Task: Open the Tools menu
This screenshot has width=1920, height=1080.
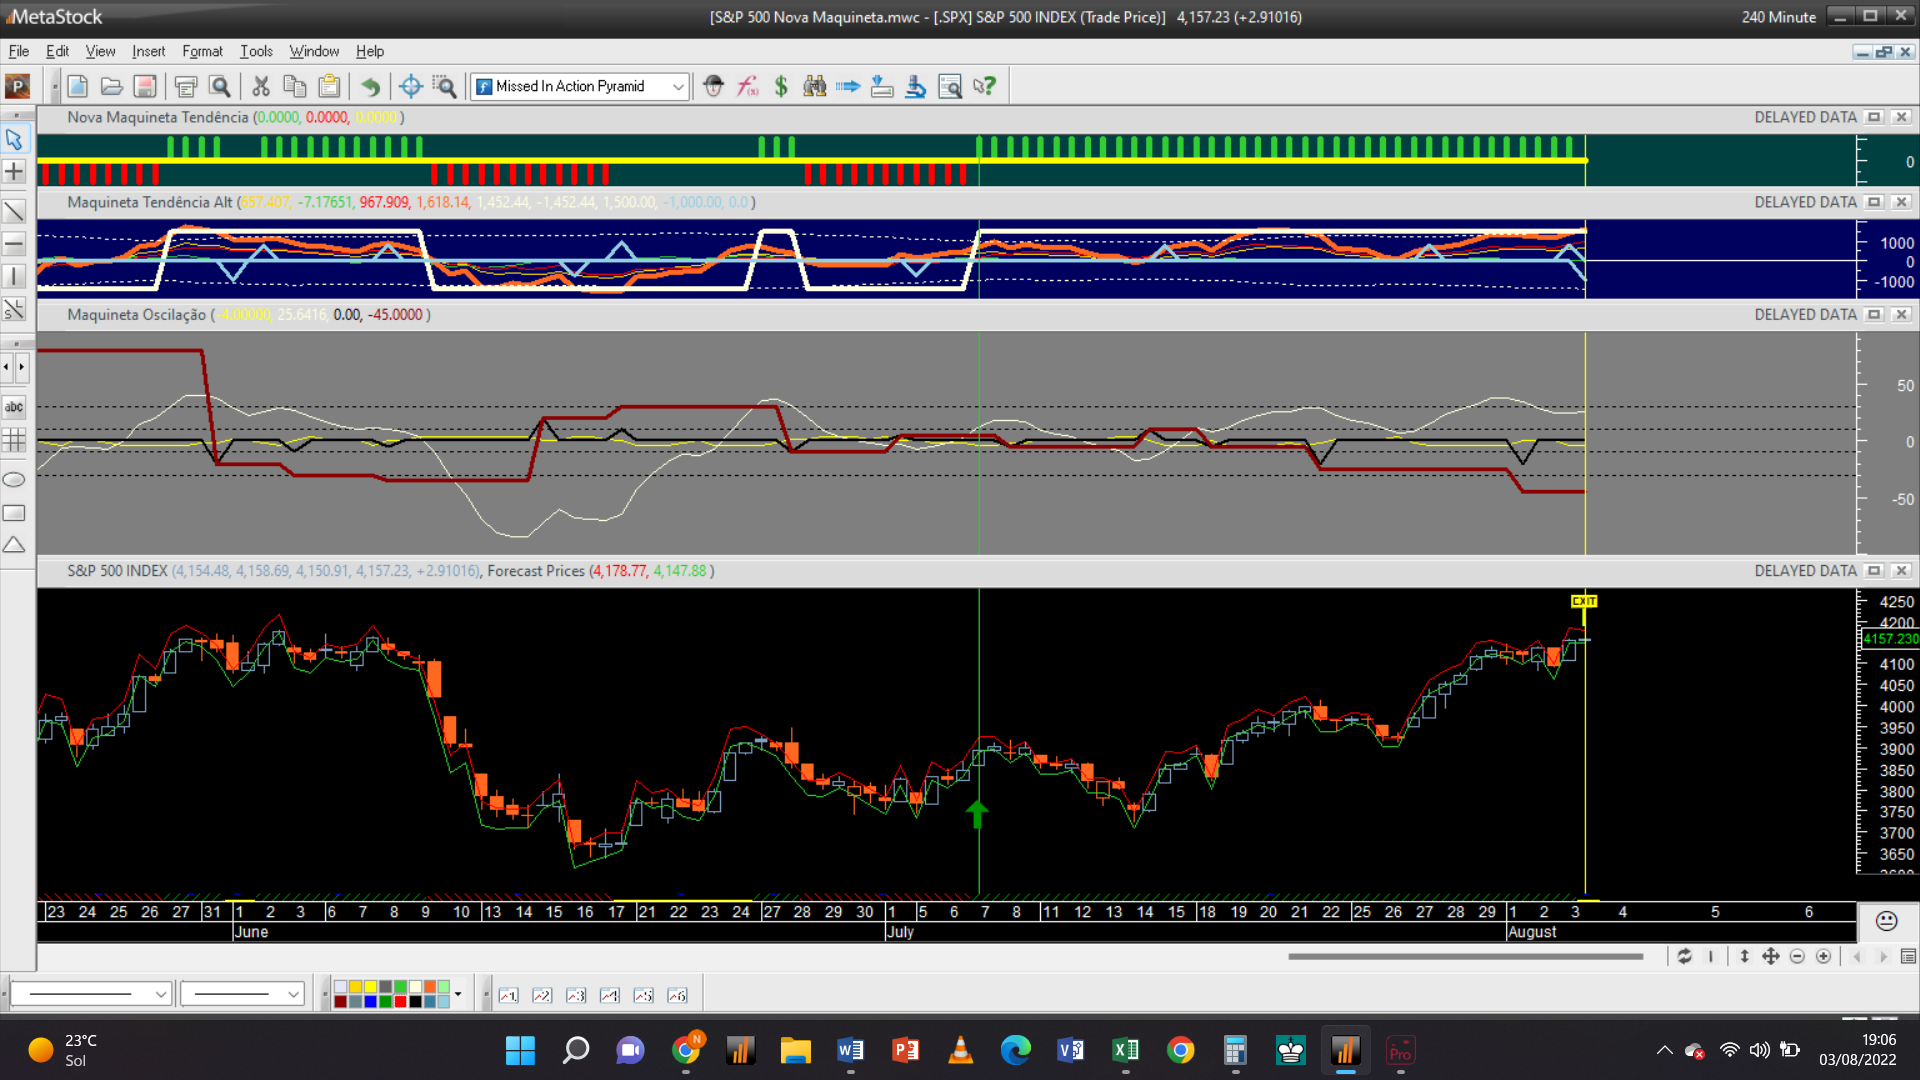Action: [x=256, y=51]
